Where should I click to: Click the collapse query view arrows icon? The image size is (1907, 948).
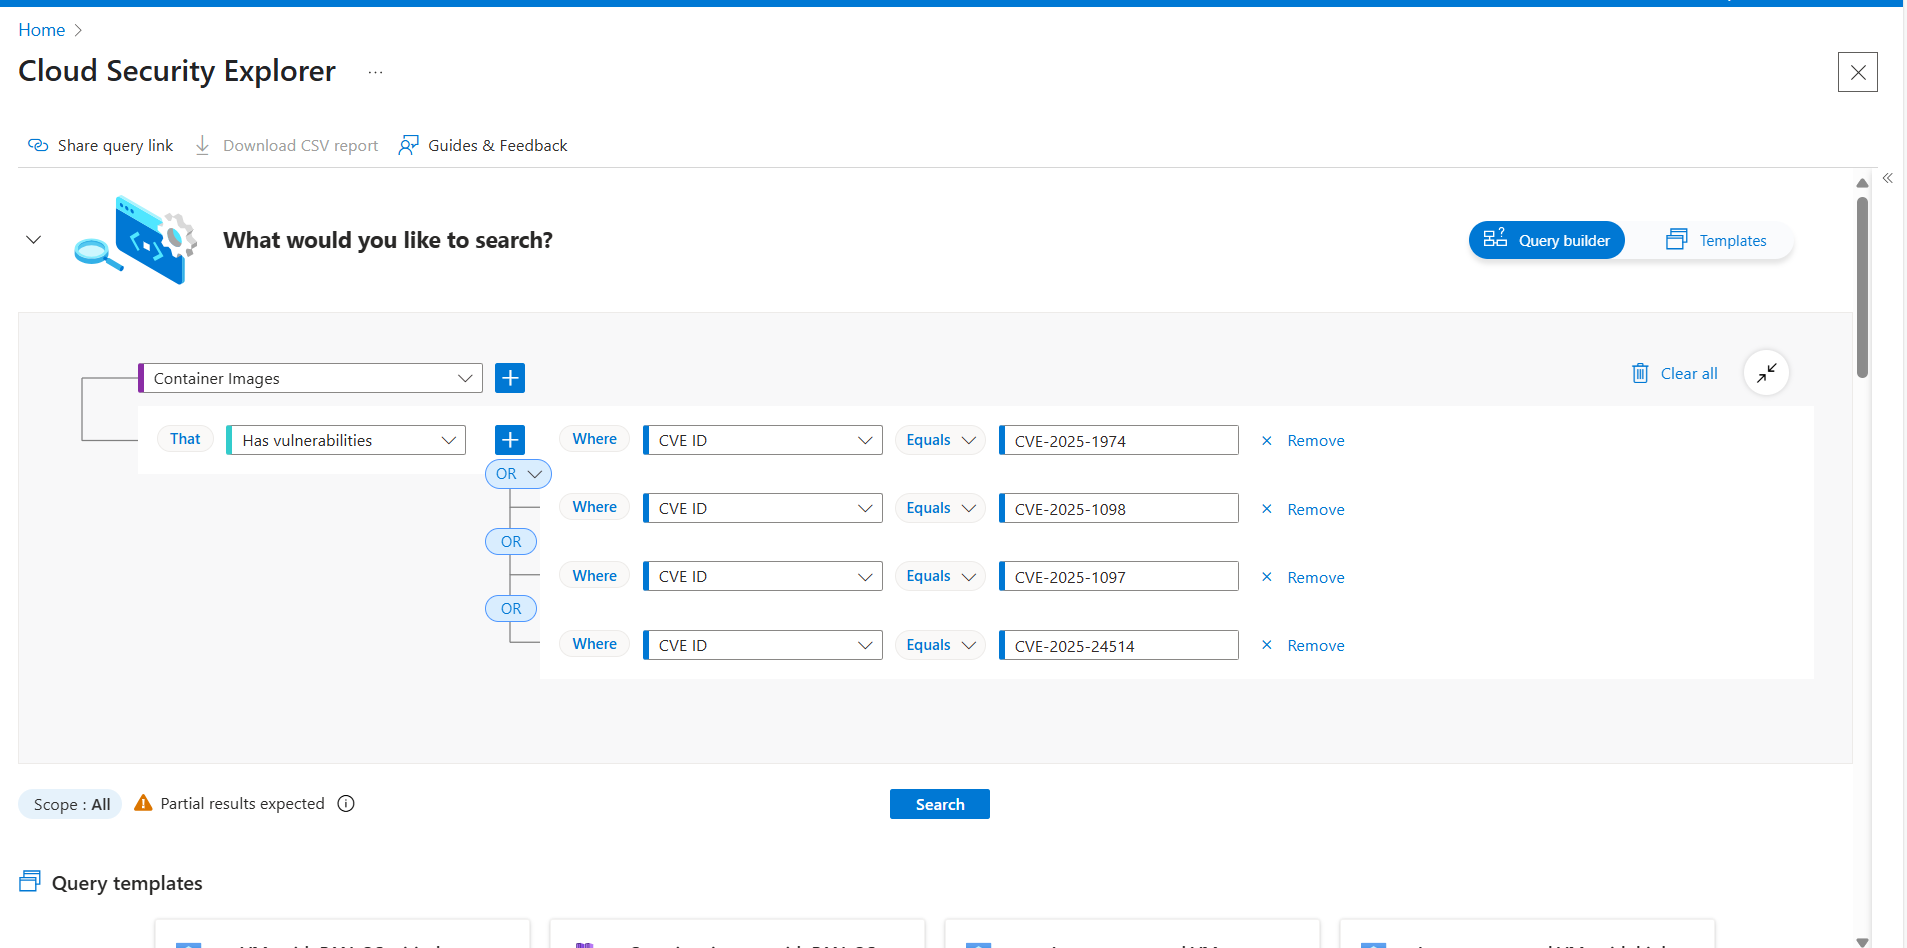tap(1766, 373)
